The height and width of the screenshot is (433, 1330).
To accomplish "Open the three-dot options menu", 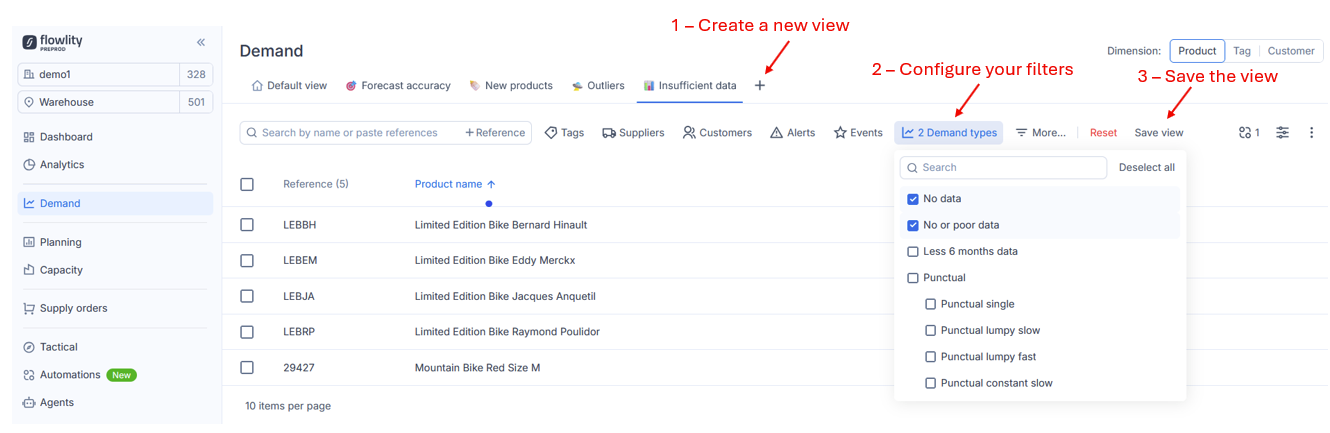I will point(1311,133).
